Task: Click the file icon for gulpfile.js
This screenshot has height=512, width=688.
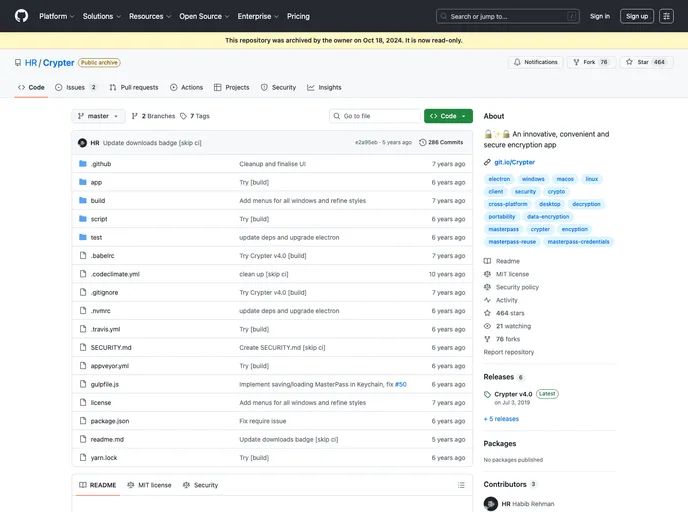Action: tap(82, 384)
